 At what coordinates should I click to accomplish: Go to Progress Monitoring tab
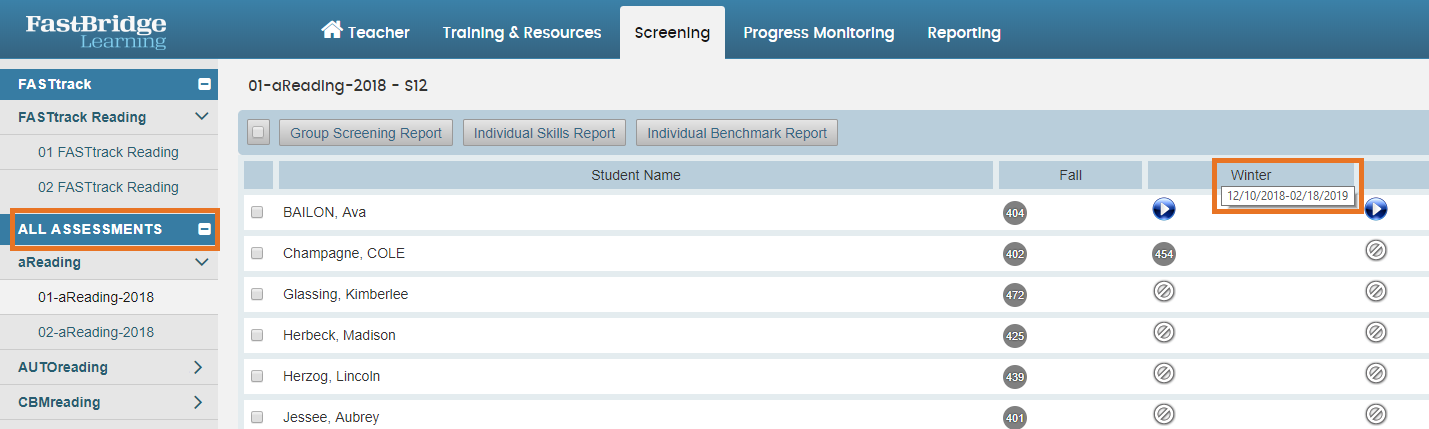click(x=819, y=32)
